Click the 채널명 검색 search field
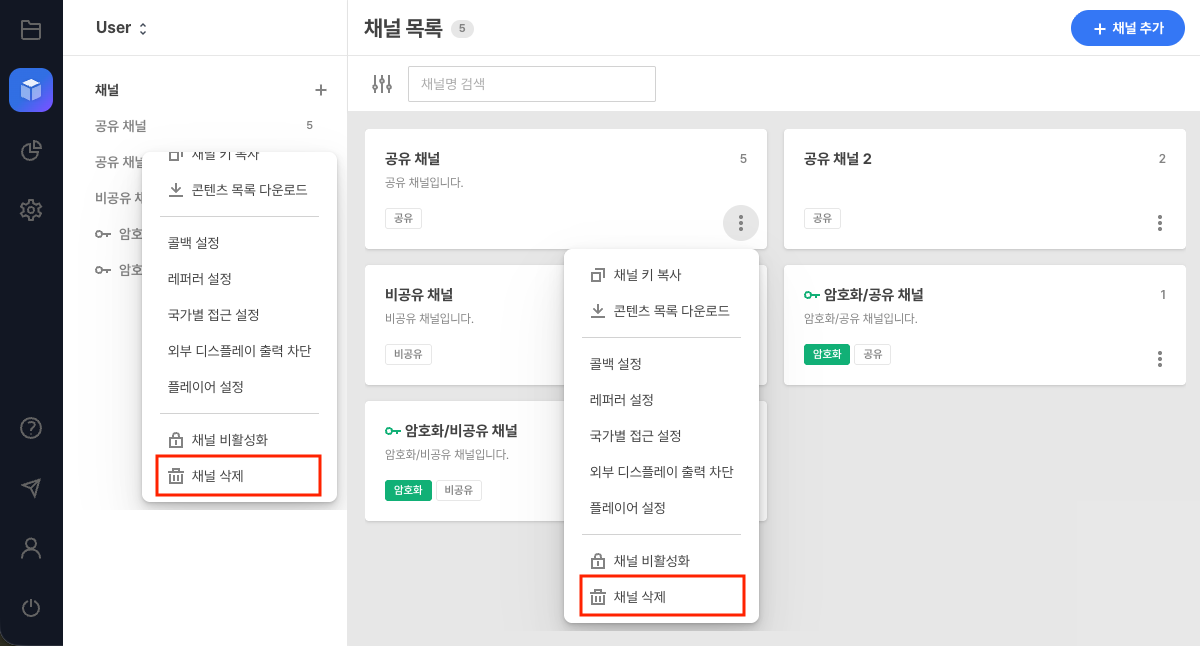The width and height of the screenshot is (1200, 646). tap(531, 84)
